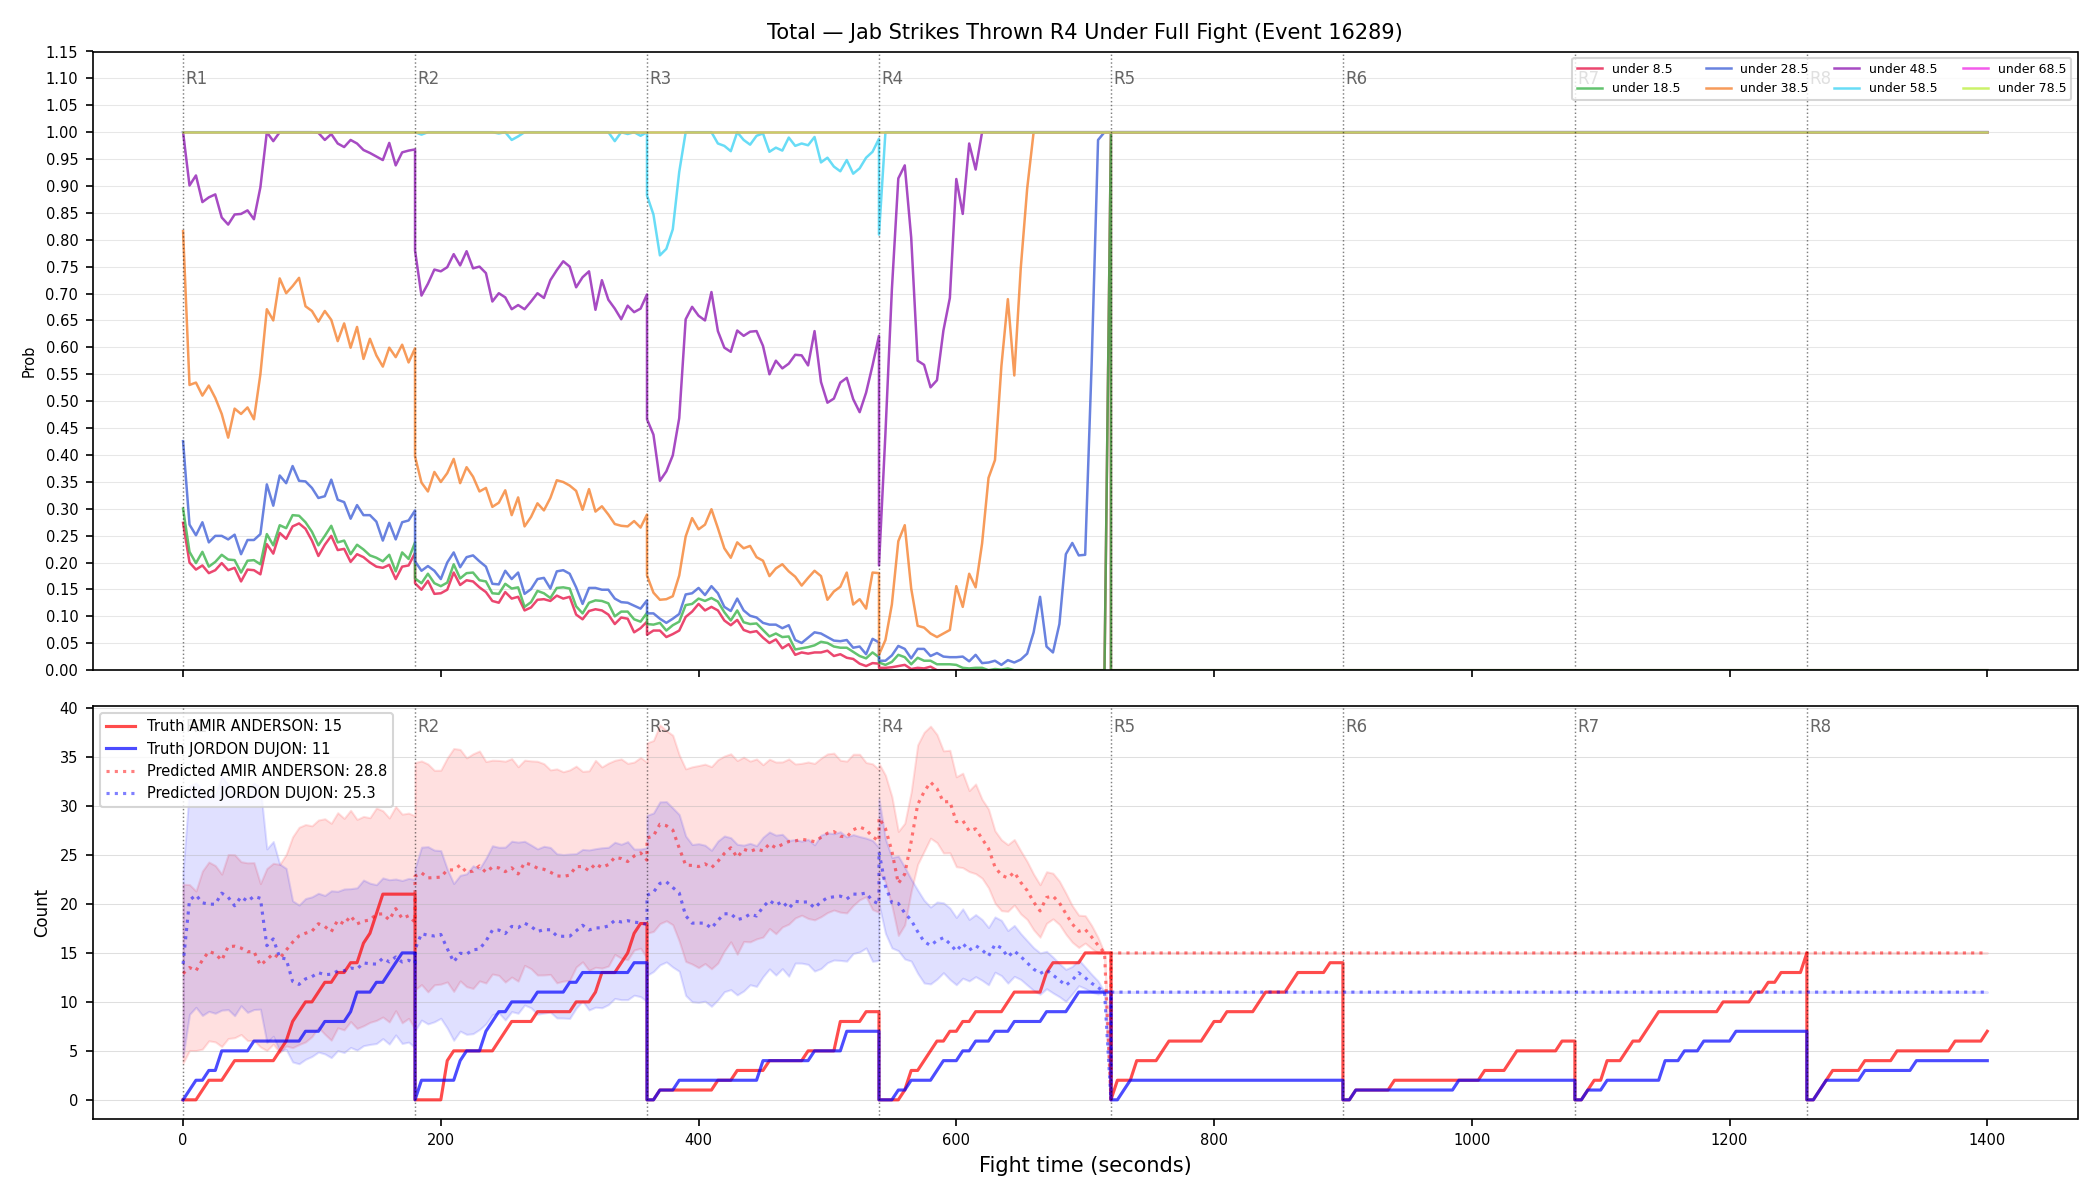Click the purple line swatch for under 48.5
Viewport: 2100px width, 1200px height.
(1847, 69)
